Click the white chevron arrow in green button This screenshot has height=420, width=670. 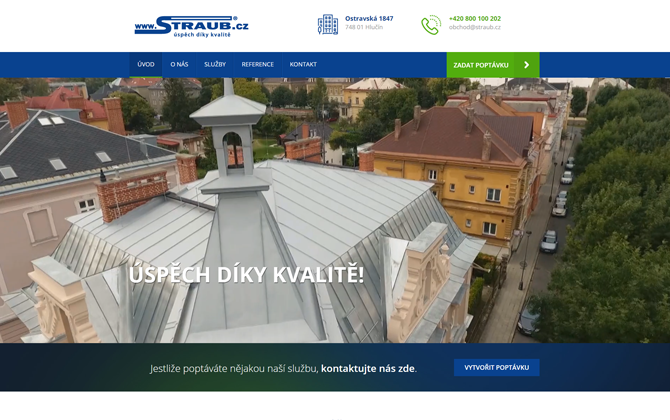tap(527, 65)
